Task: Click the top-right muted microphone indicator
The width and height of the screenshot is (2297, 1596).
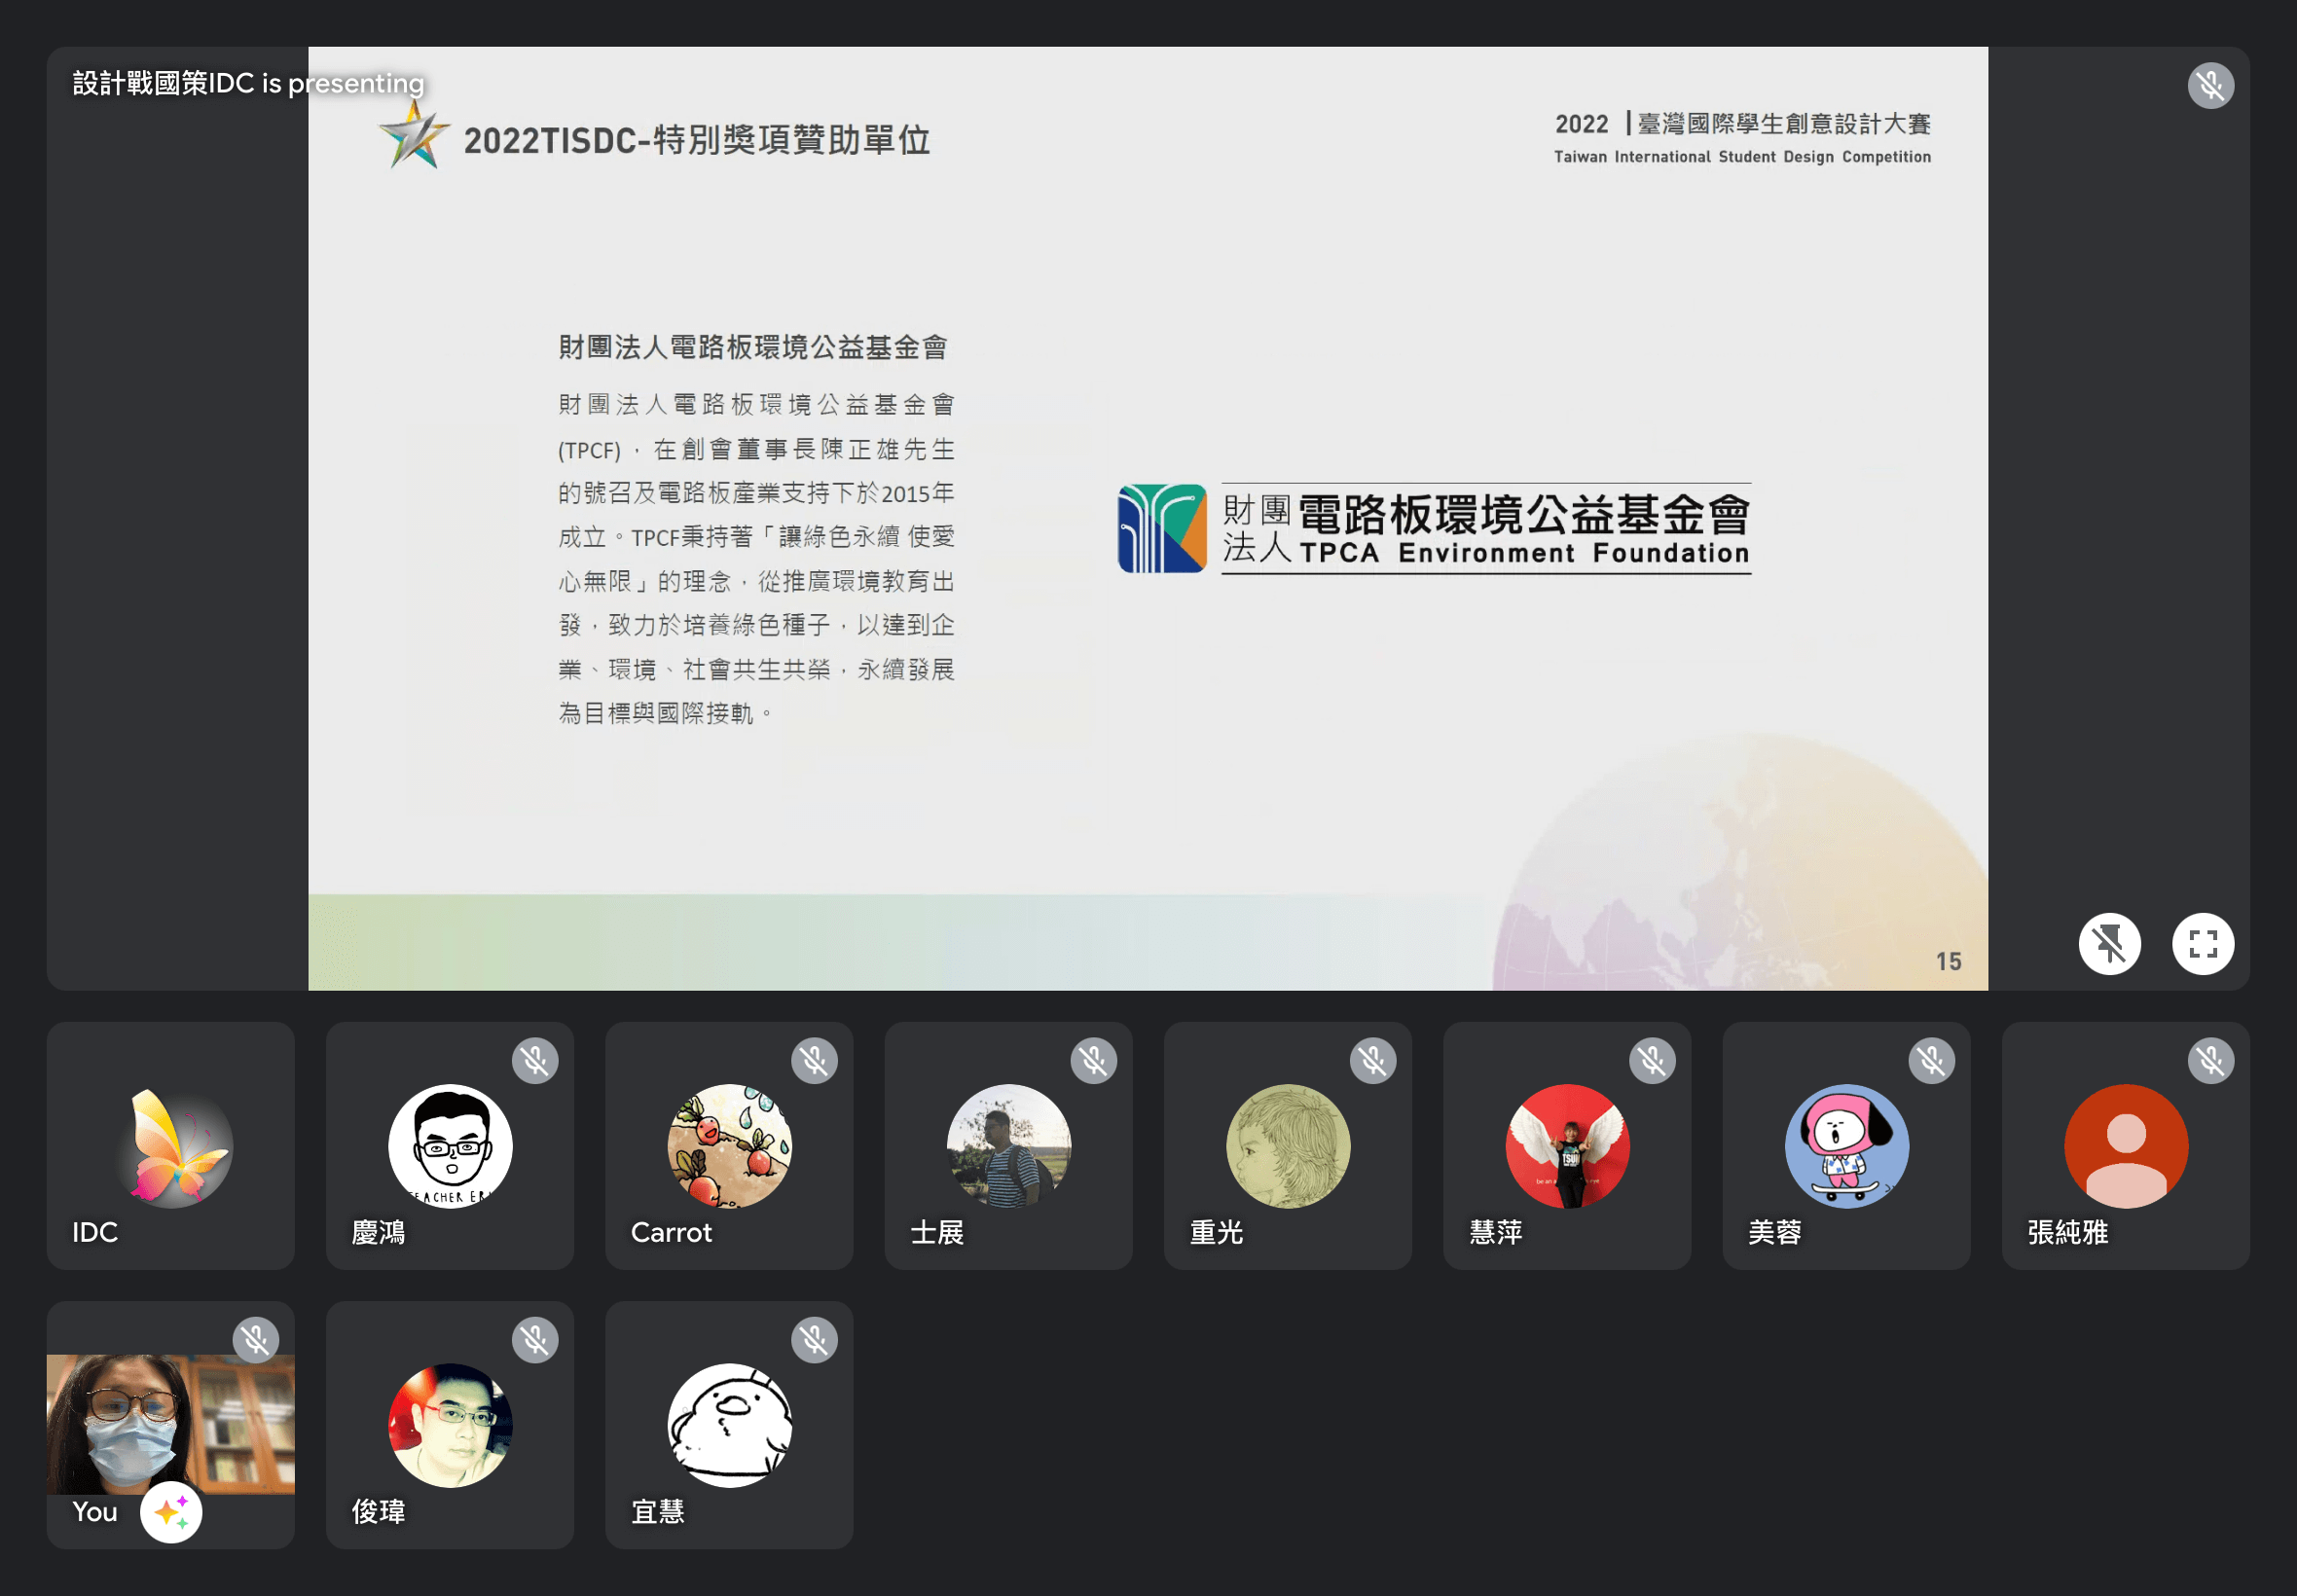Action: click(2213, 85)
